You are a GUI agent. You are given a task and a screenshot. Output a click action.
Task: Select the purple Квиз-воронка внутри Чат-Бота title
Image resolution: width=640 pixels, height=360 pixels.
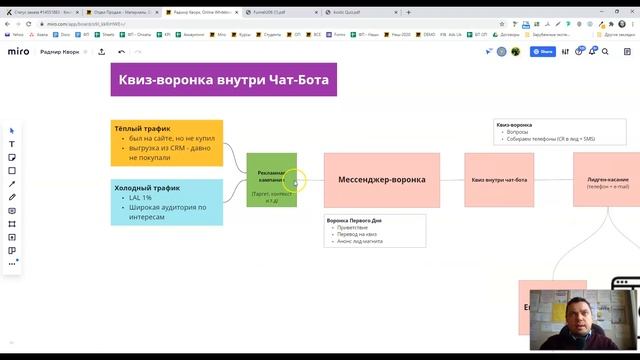pyautogui.click(x=224, y=80)
